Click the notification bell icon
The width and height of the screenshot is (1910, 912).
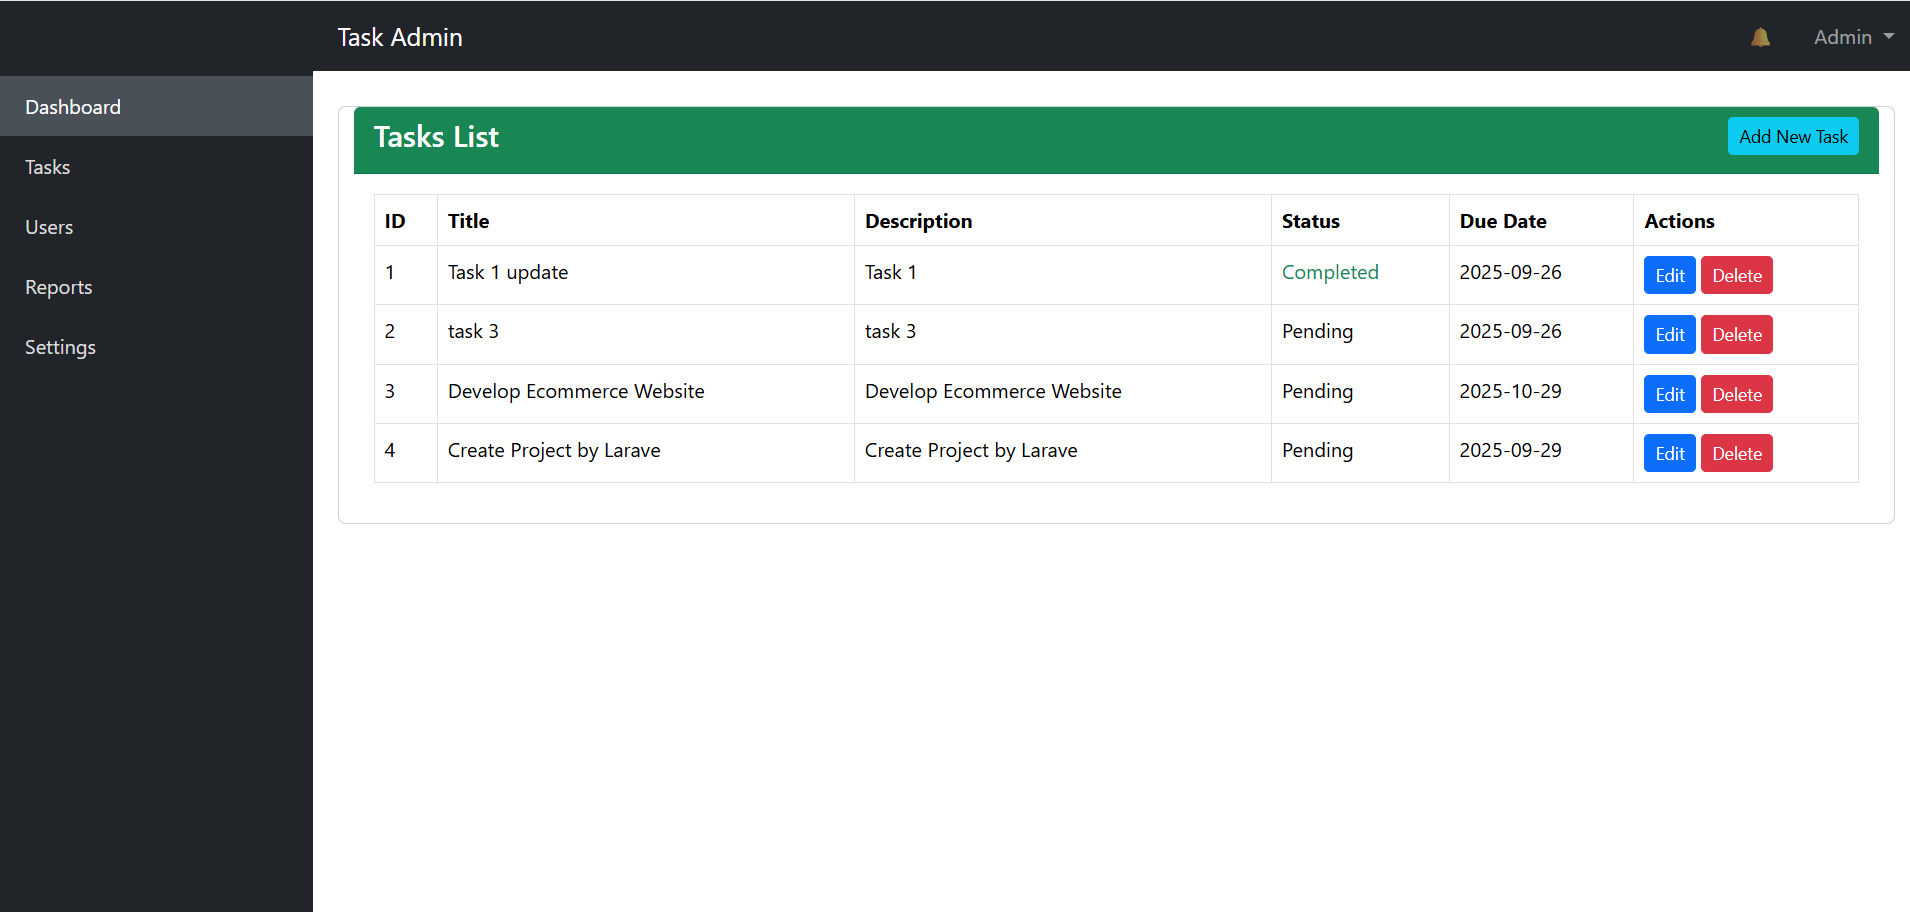point(1760,37)
